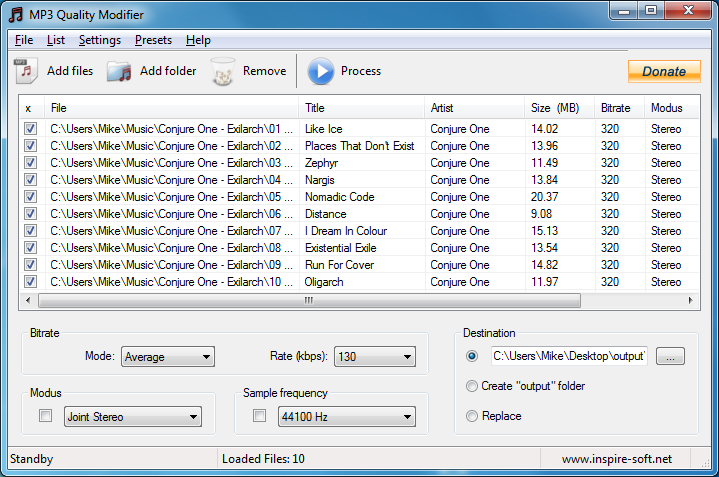Click the Remove label in toolbar

click(265, 71)
